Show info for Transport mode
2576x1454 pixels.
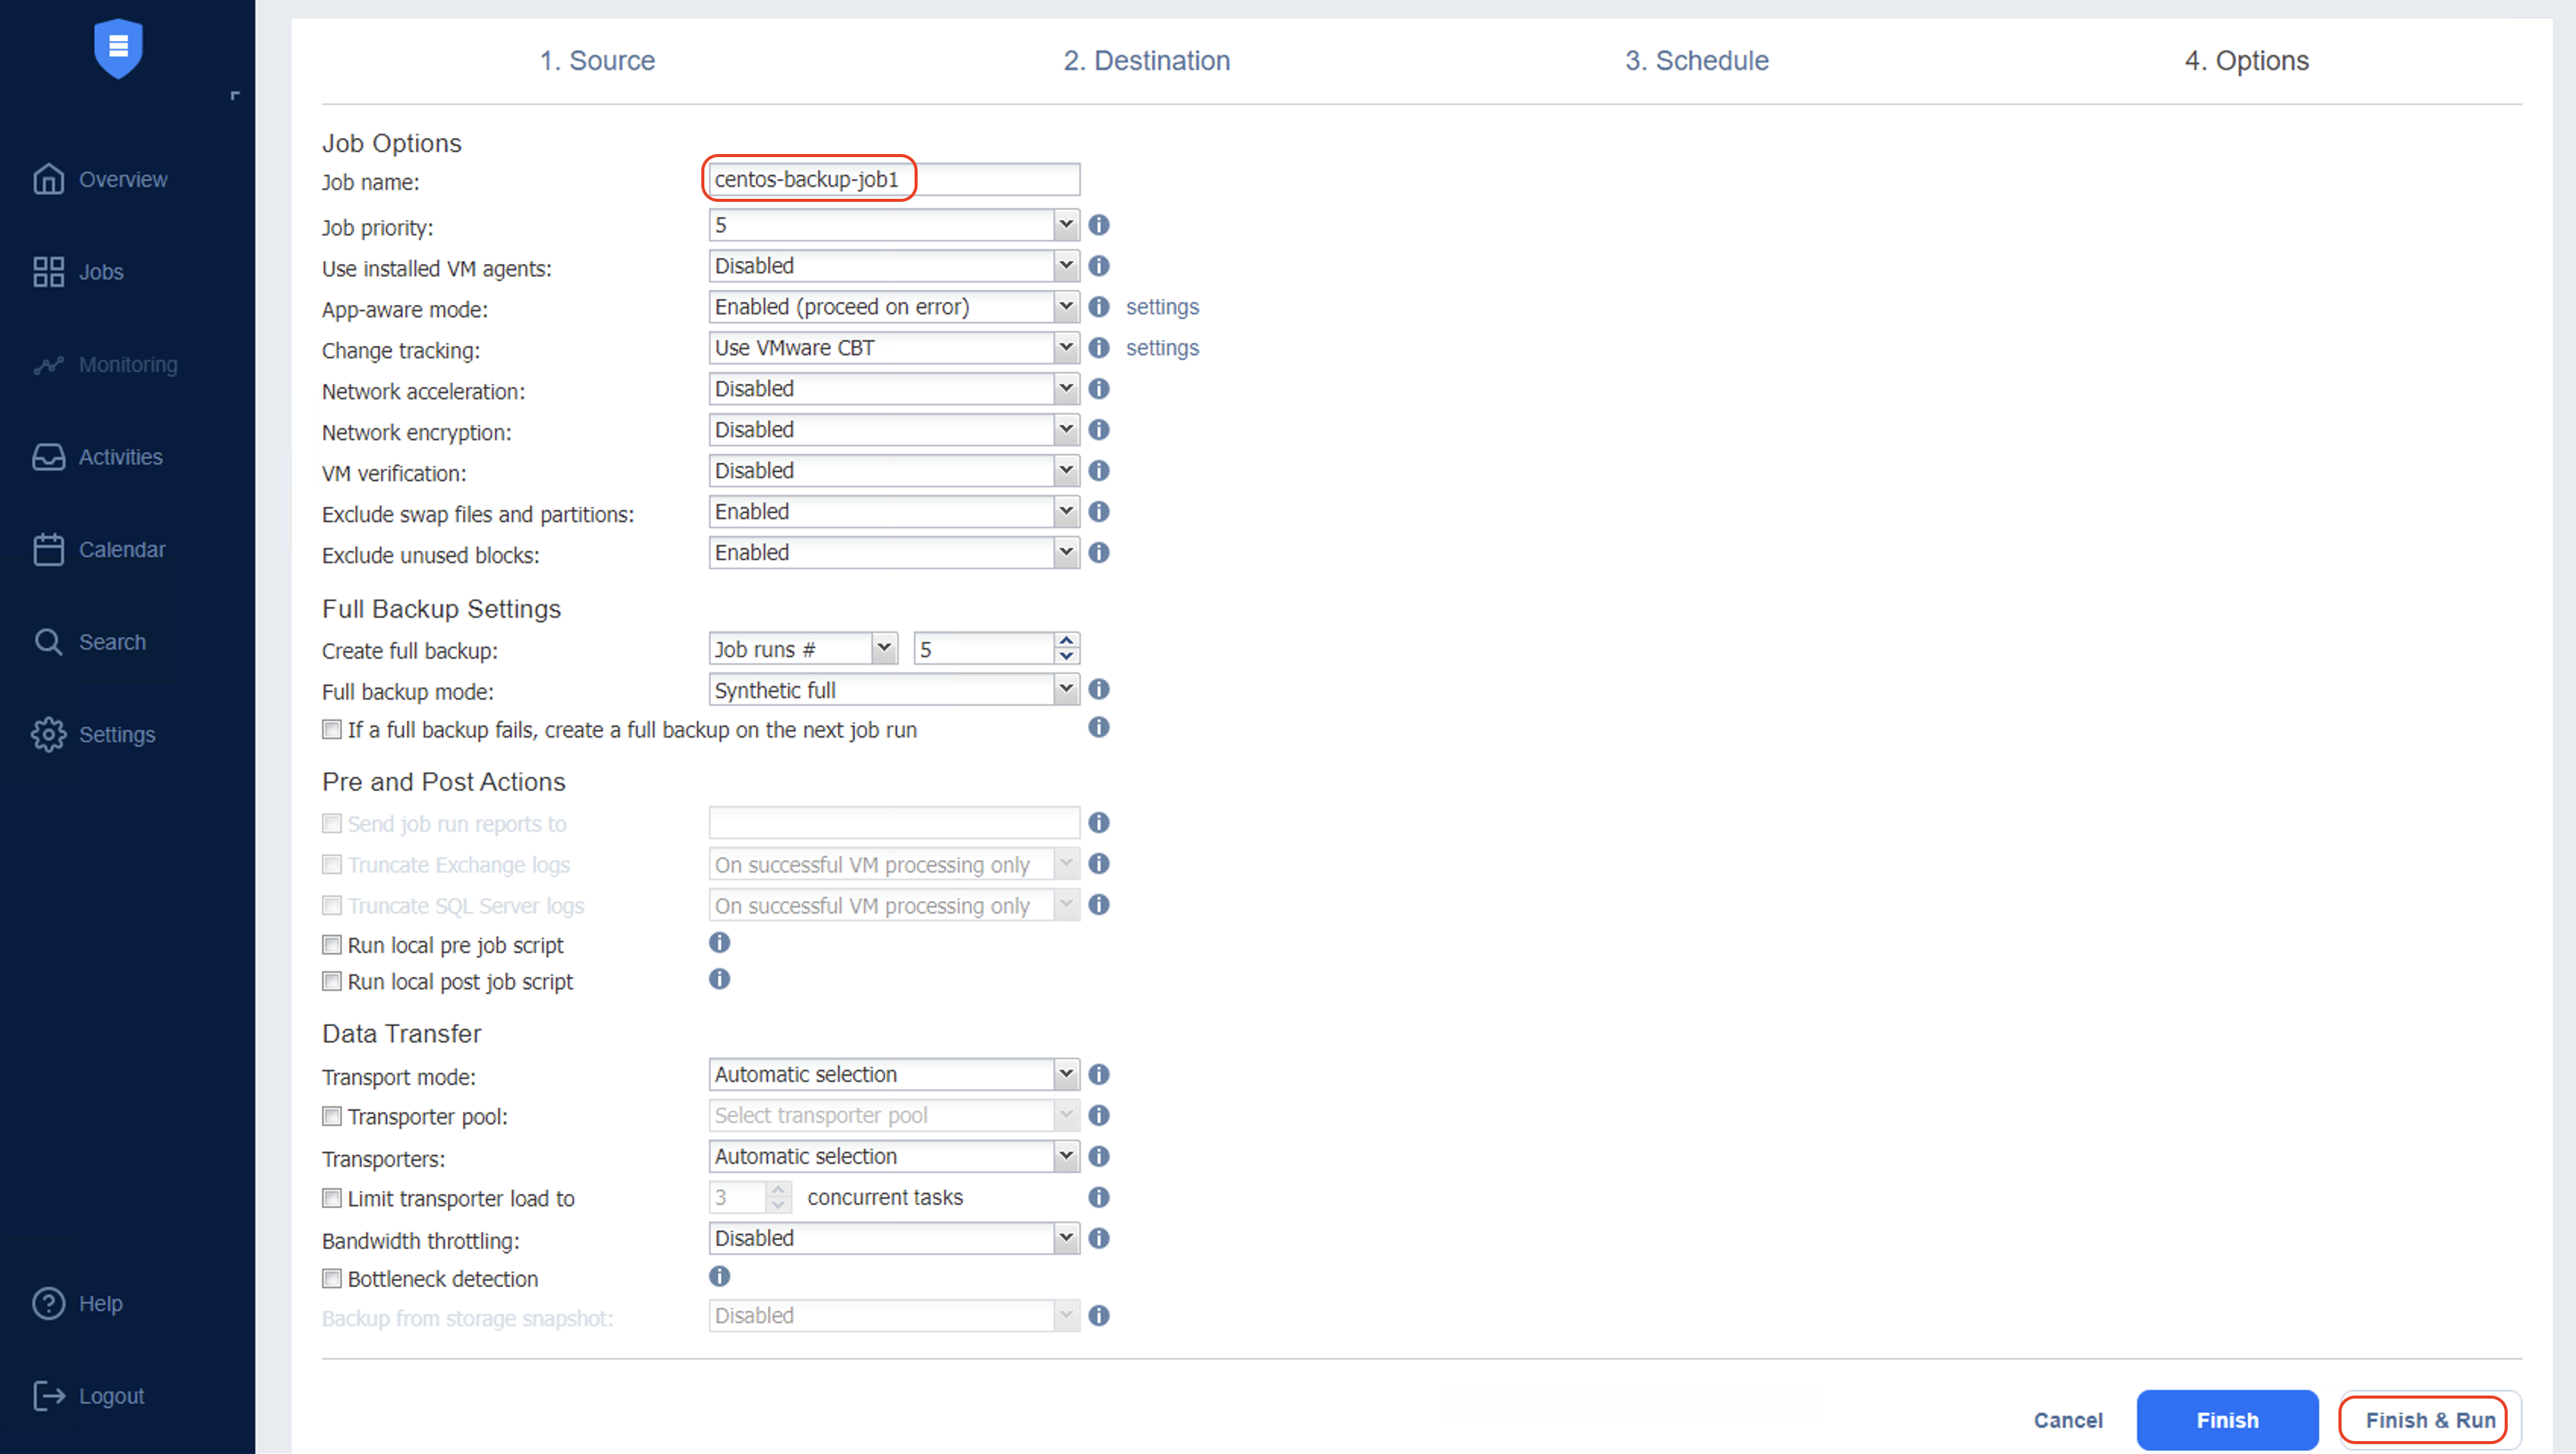coord(1098,1075)
